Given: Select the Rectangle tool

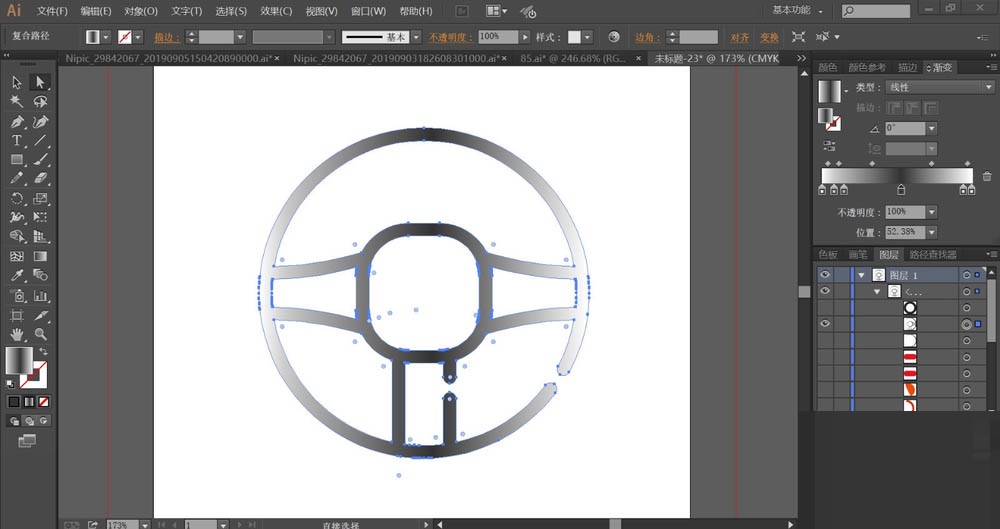Looking at the screenshot, I should [x=17, y=160].
